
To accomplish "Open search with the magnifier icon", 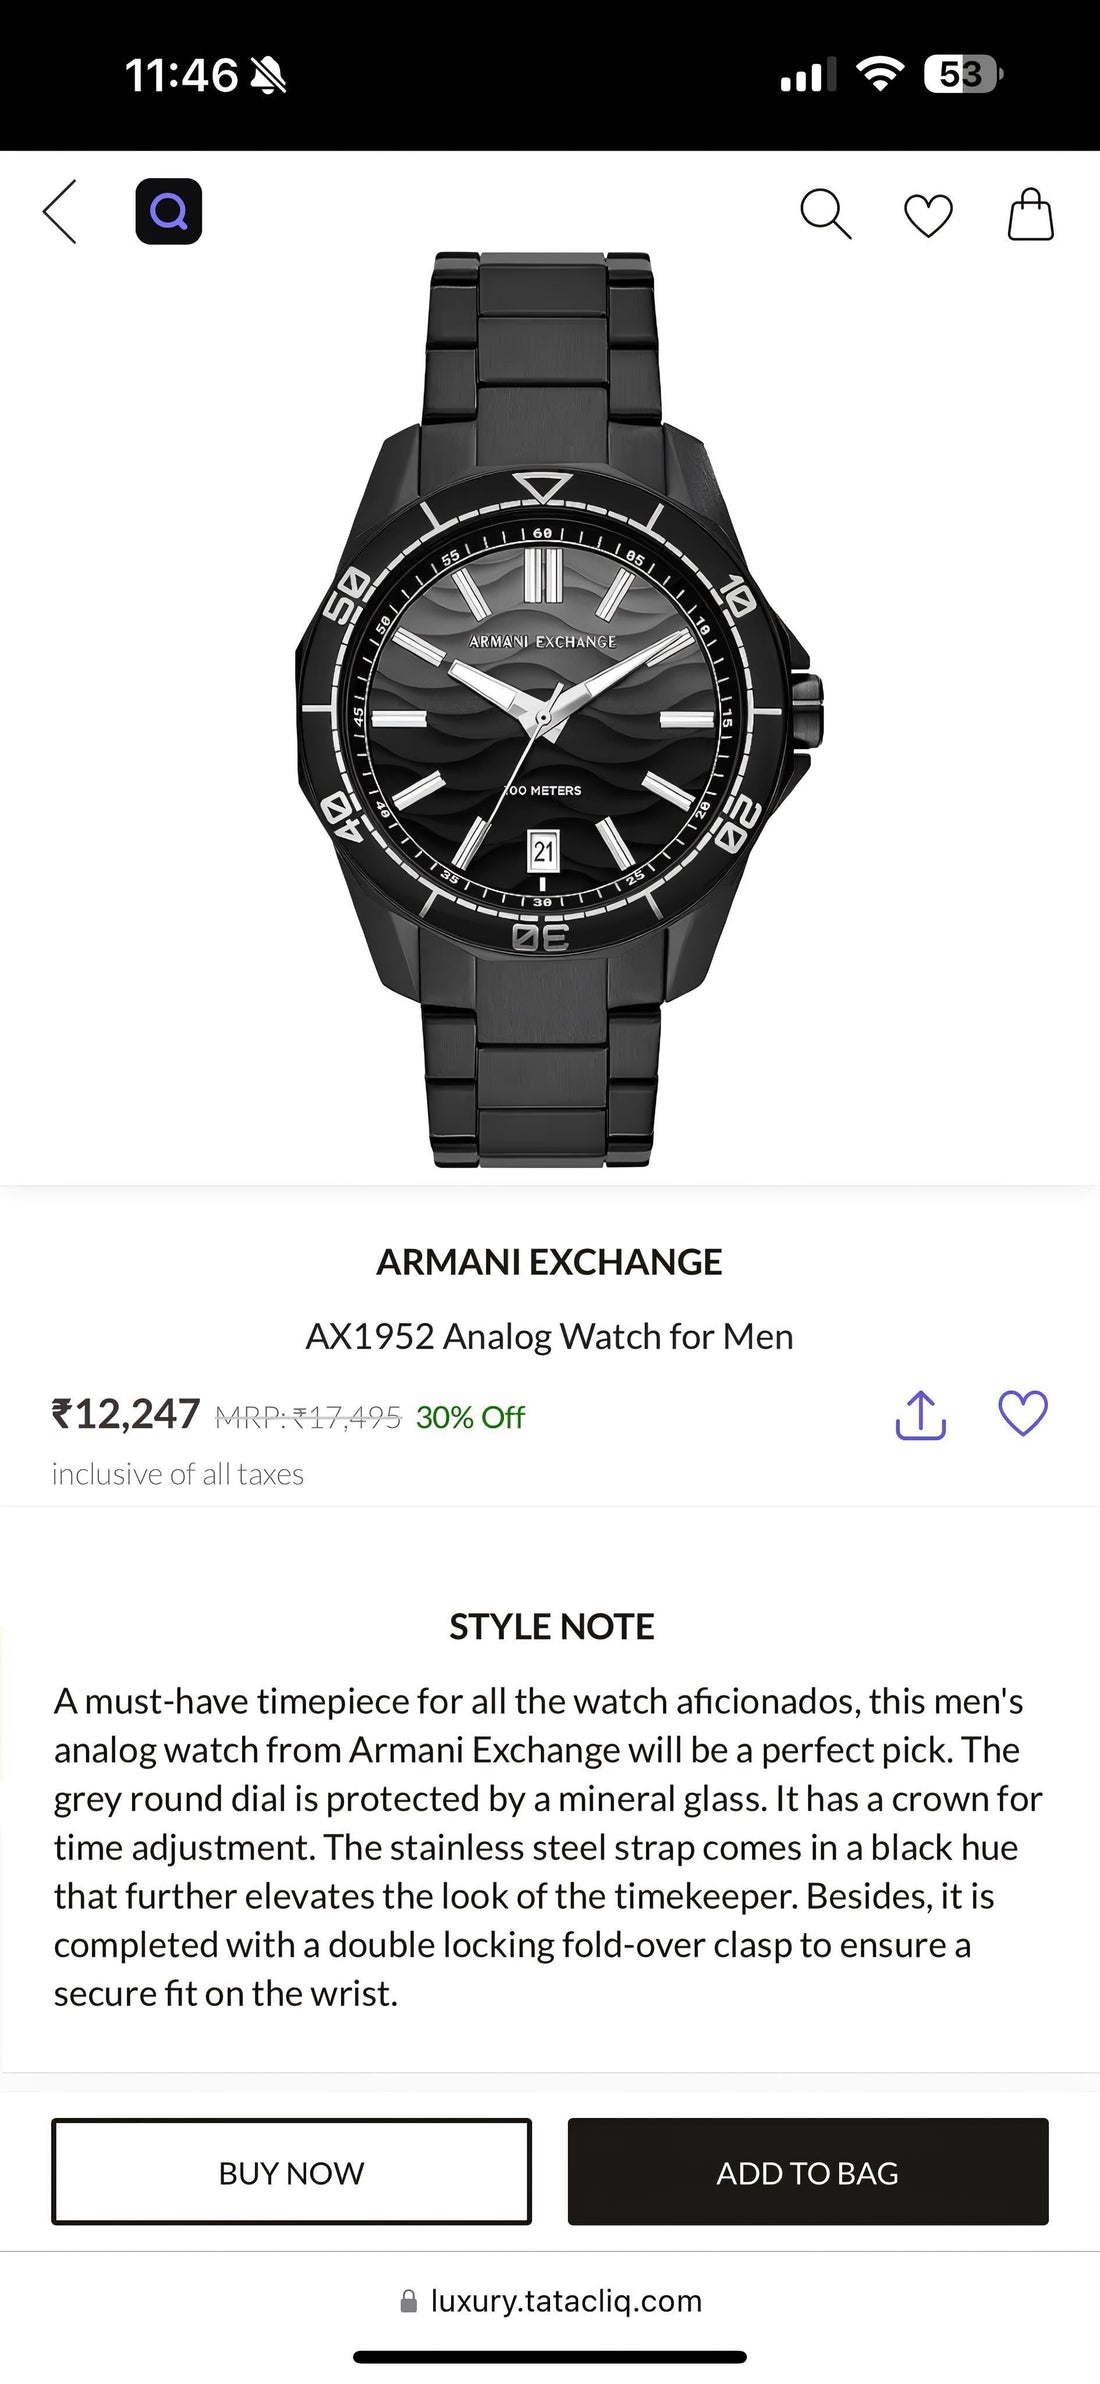I will [825, 214].
